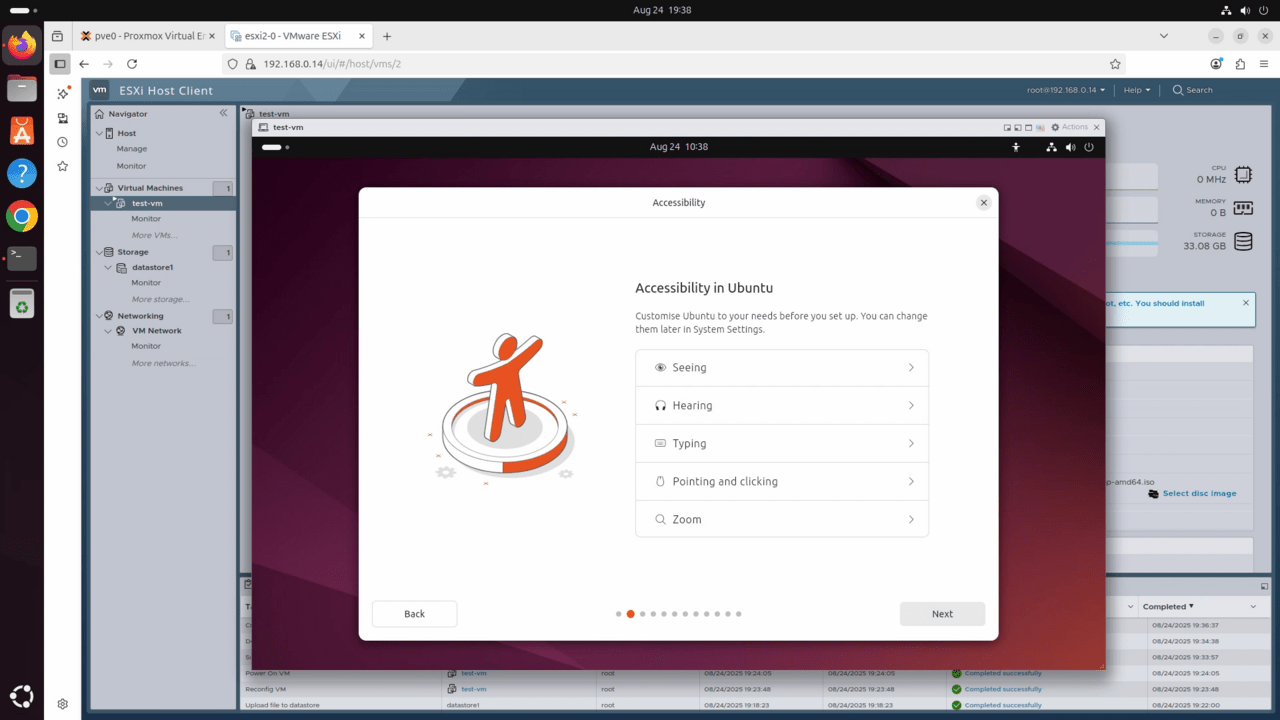Open the VM clock Aug 24 10:38
This screenshot has height=720, width=1280.
[679, 147]
